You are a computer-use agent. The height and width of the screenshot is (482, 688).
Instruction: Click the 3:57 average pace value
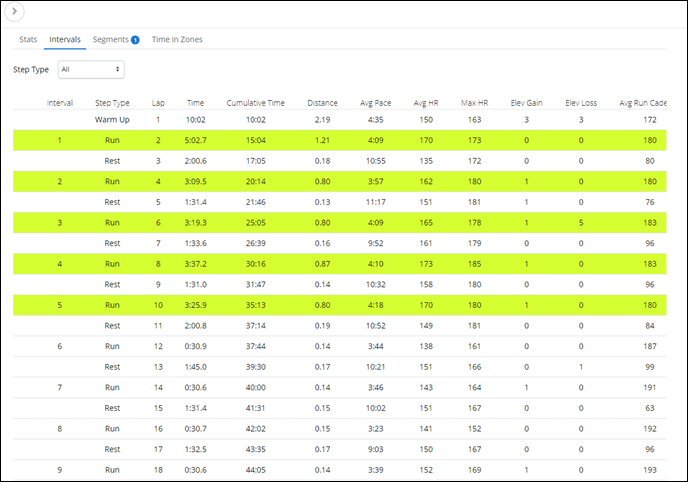[376, 182]
